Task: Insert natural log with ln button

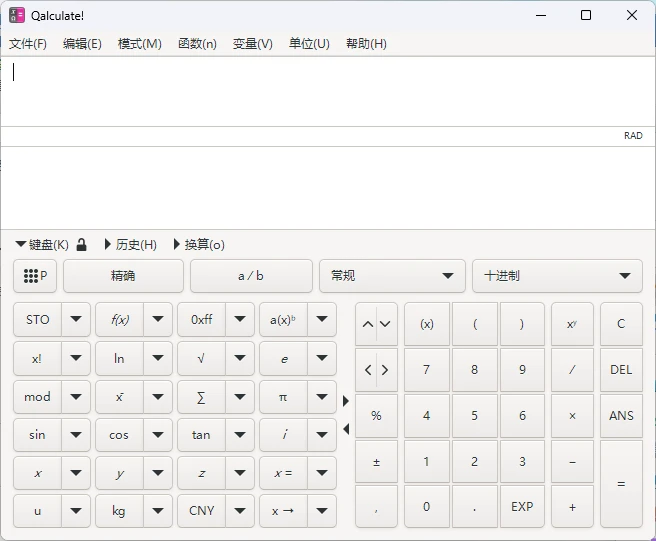Action: (x=120, y=359)
